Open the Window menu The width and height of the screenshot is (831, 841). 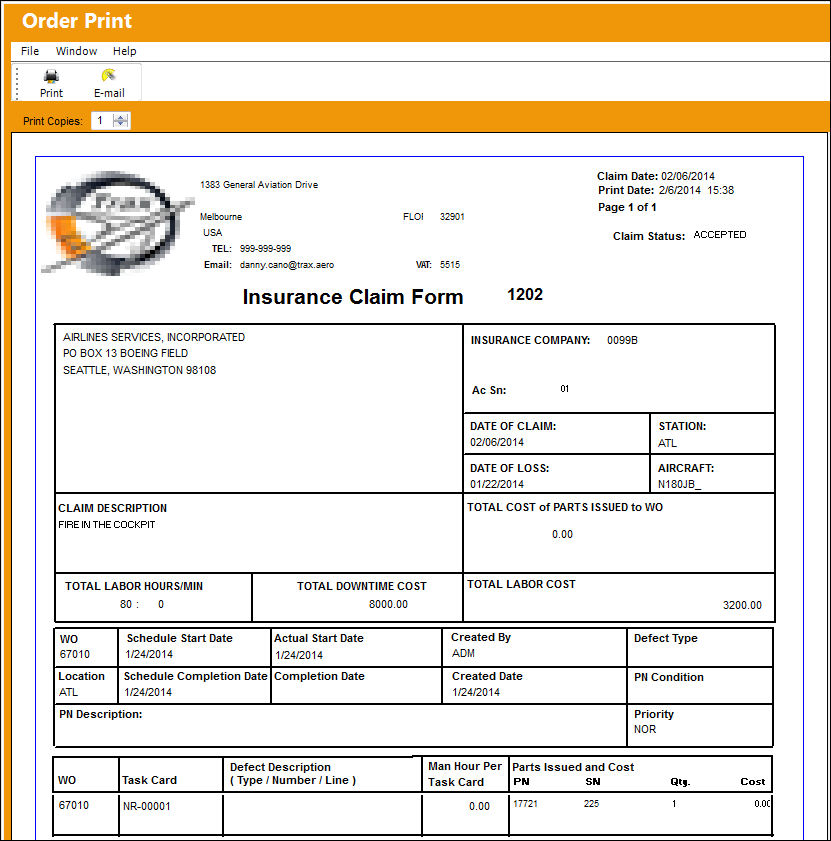pyautogui.click(x=76, y=51)
